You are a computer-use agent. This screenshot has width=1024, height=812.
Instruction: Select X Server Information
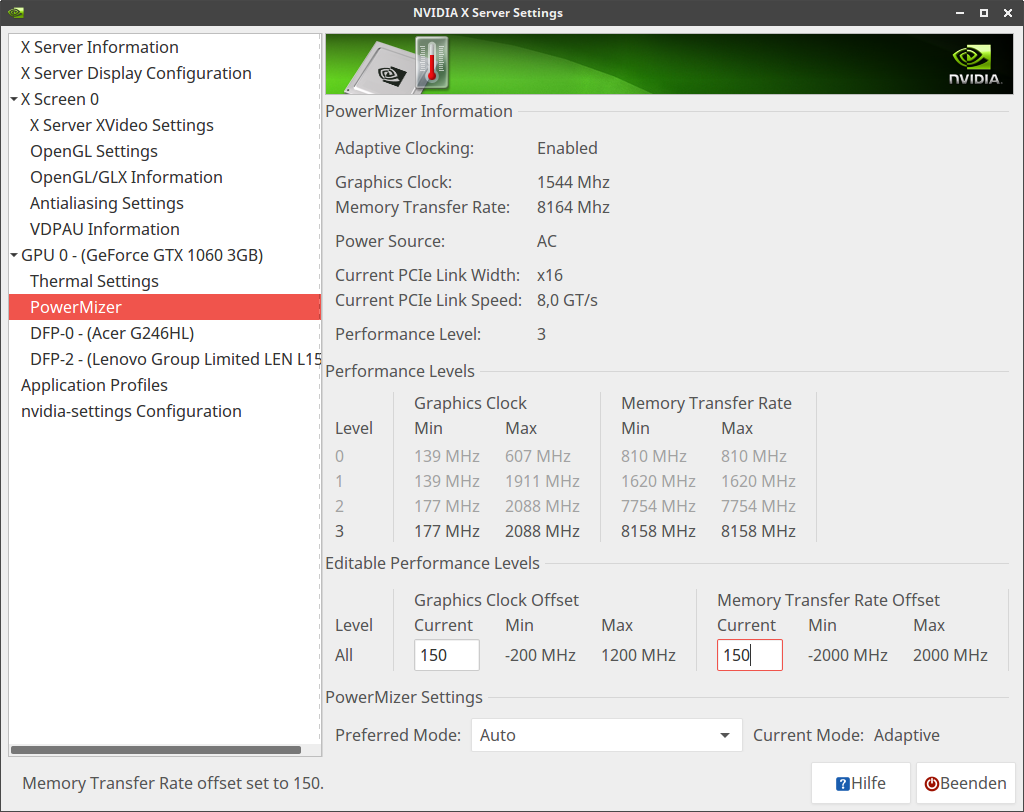coord(100,47)
